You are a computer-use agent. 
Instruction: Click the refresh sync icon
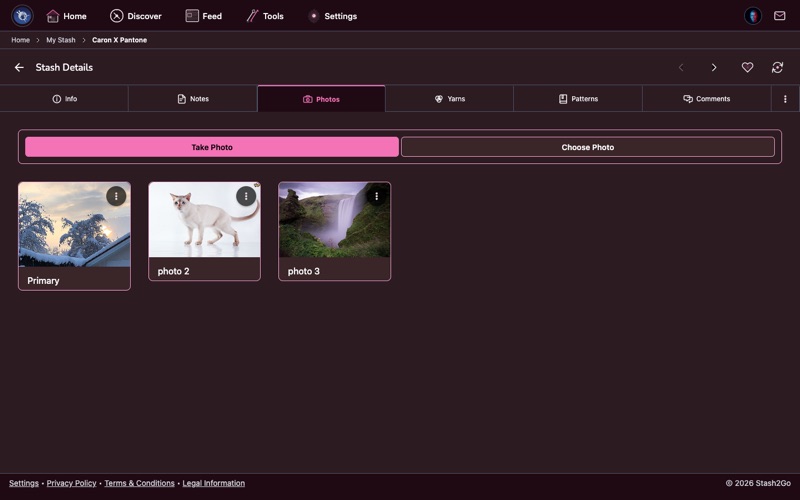coord(777,68)
